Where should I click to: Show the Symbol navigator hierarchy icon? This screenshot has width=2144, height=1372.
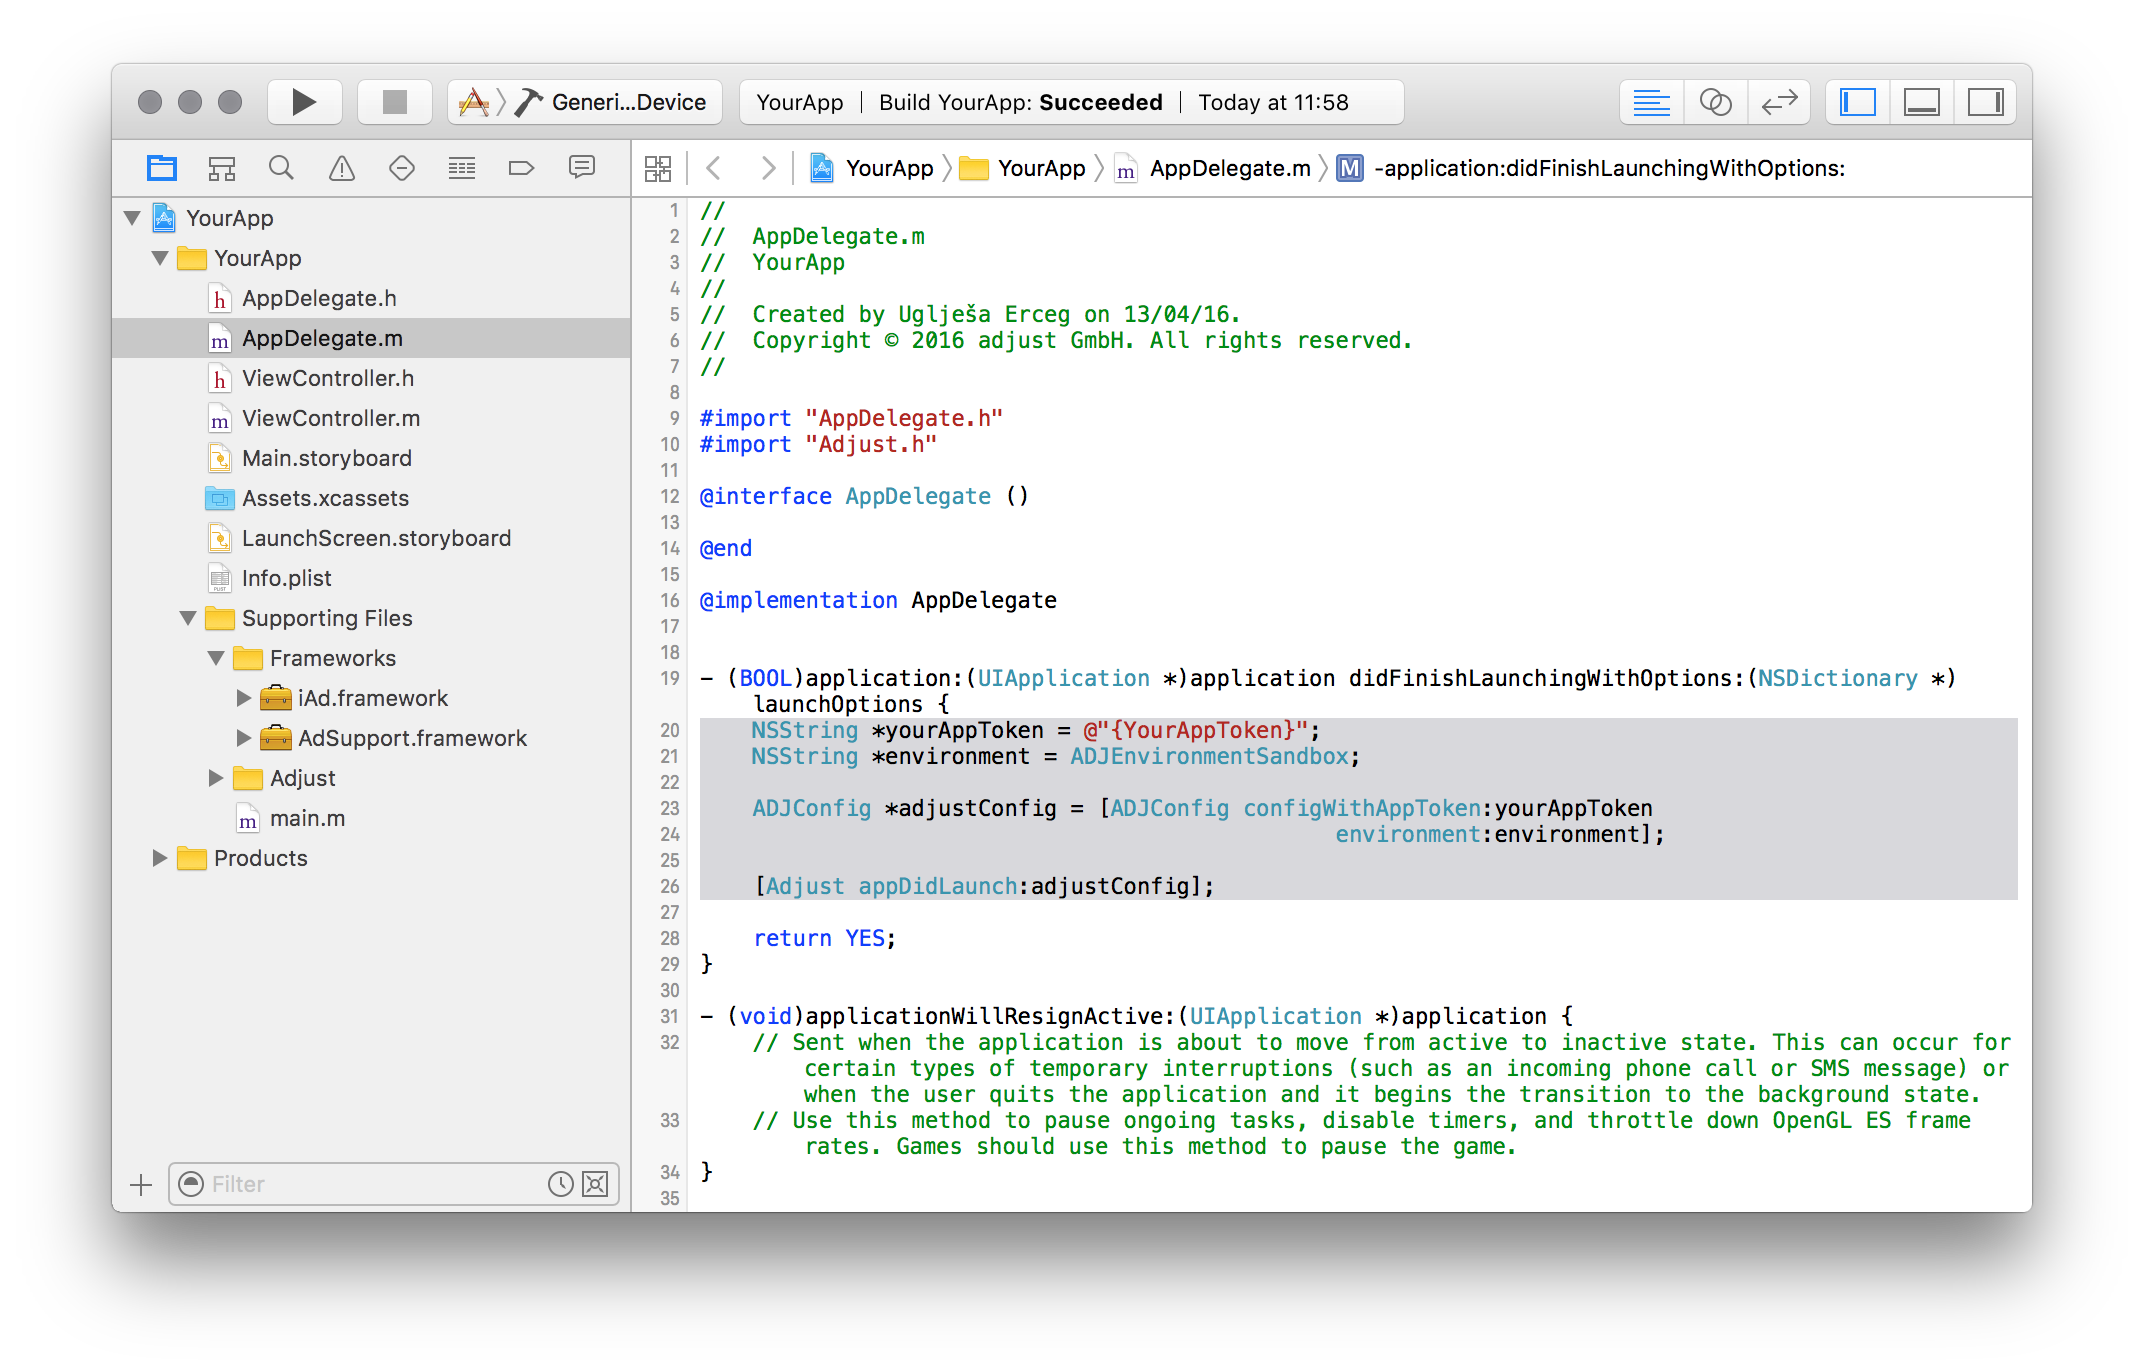point(221,168)
